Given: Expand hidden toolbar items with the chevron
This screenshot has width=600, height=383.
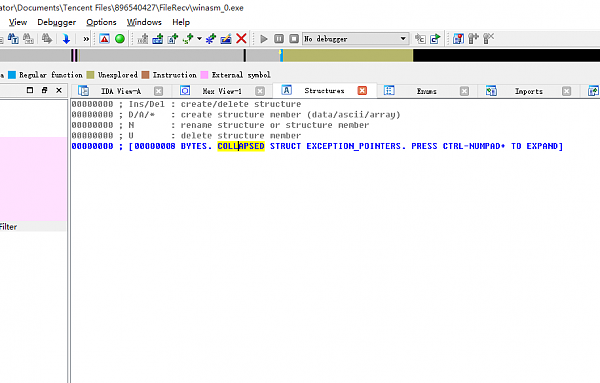Looking at the screenshot, I should 86,39.
